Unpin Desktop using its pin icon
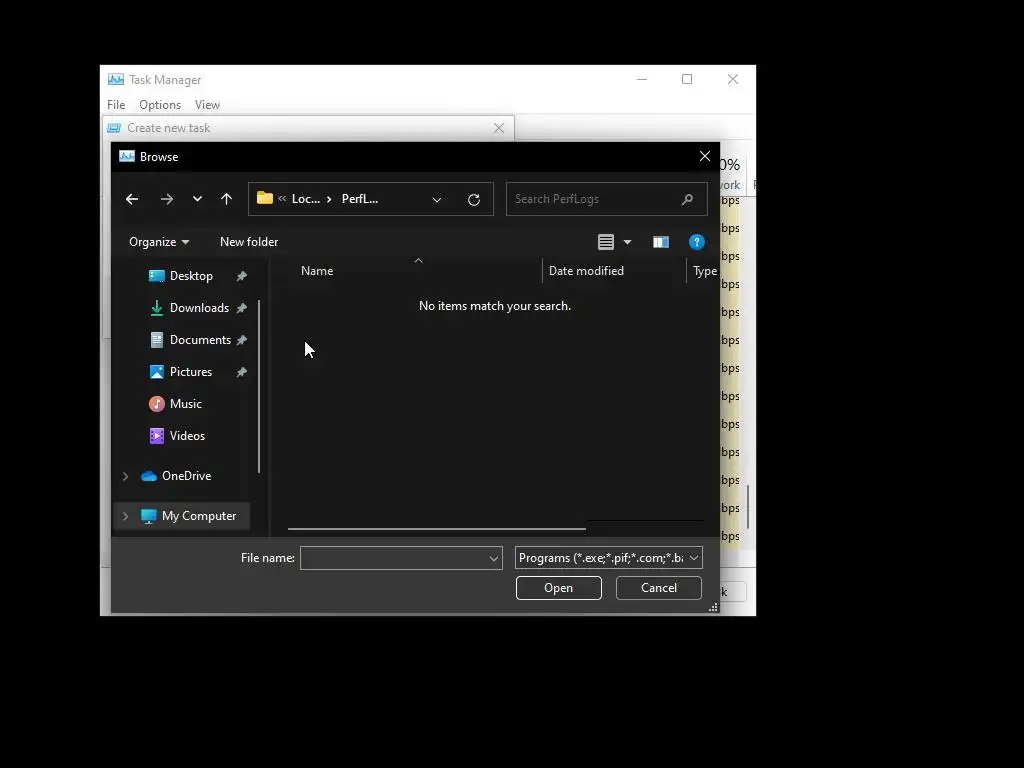Image resolution: width=1024 pixels, height=768 pixels. point(242,276)
